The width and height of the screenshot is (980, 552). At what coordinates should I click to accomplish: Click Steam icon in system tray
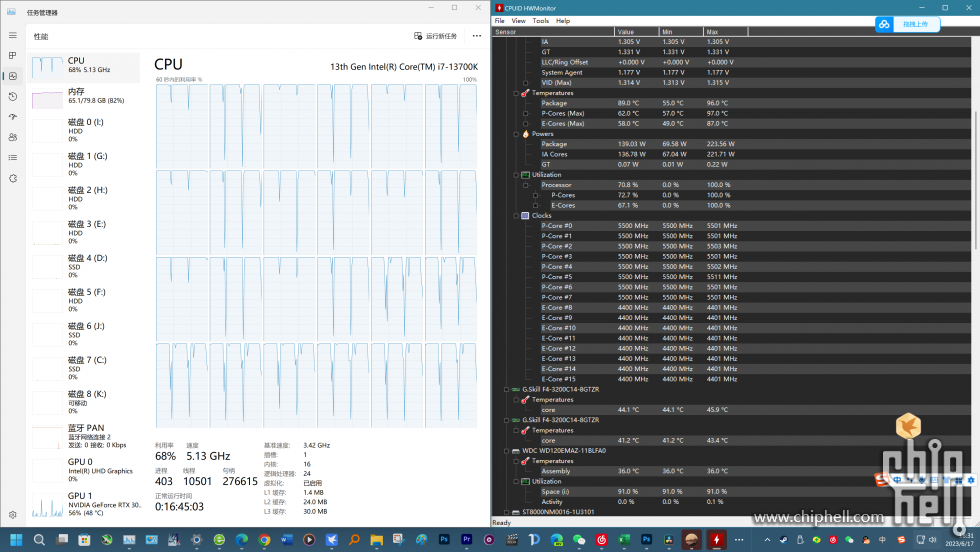[784, 539]
